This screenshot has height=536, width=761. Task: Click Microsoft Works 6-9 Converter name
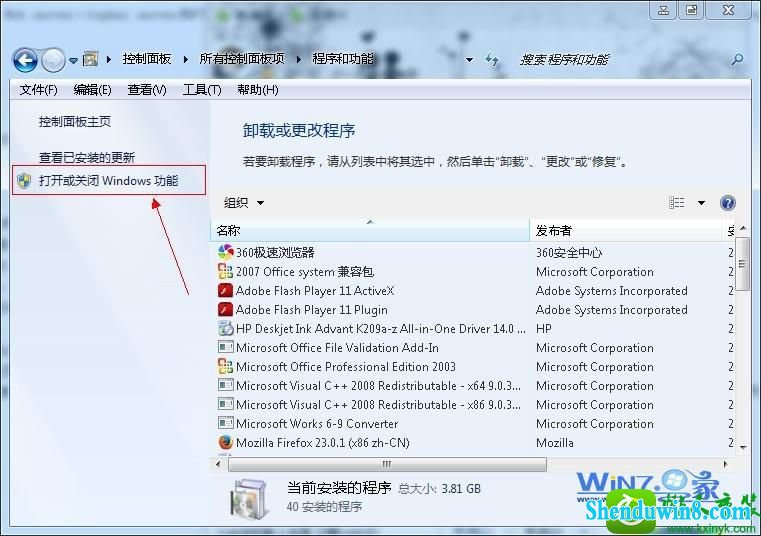(317, 424)
